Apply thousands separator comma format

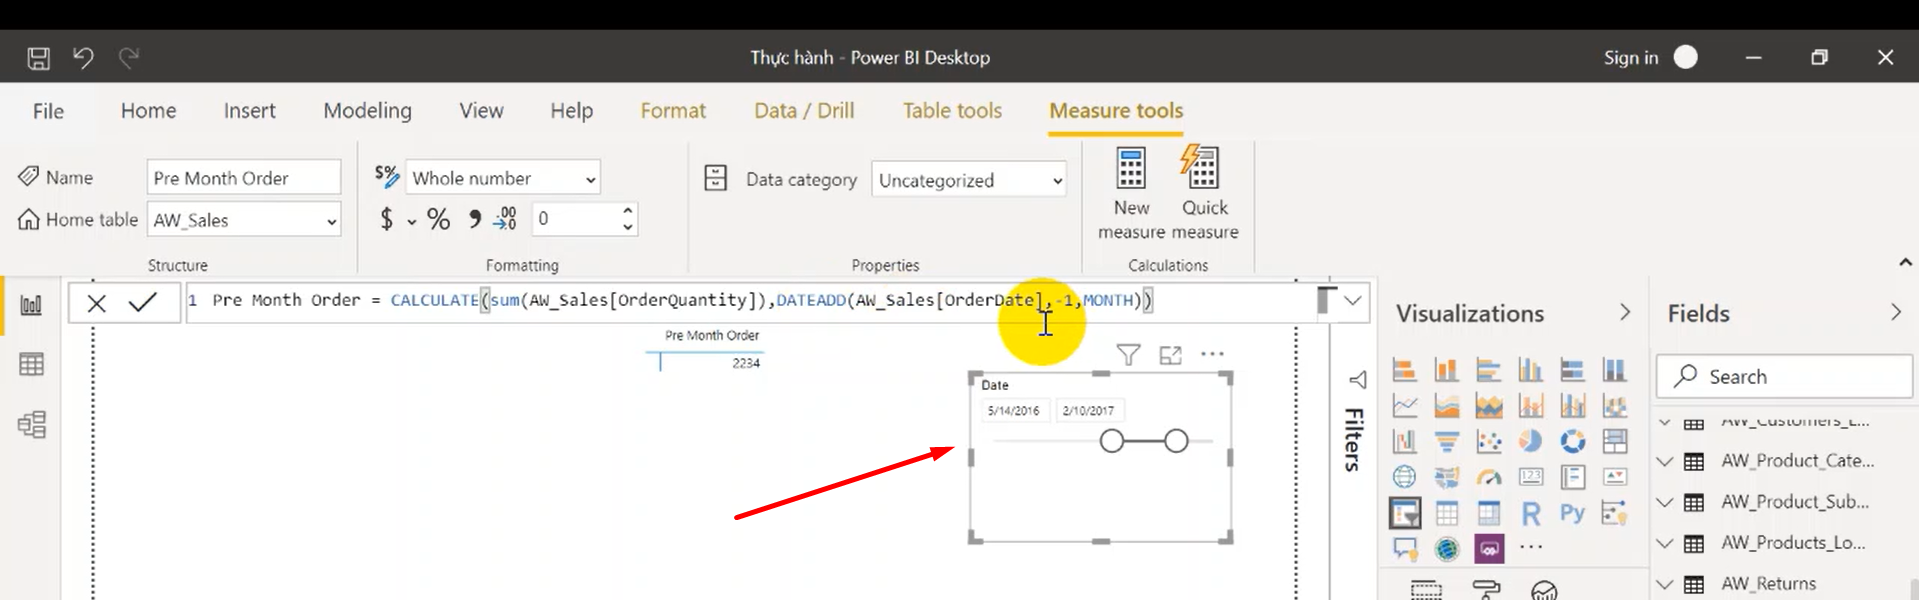[474, 219]
